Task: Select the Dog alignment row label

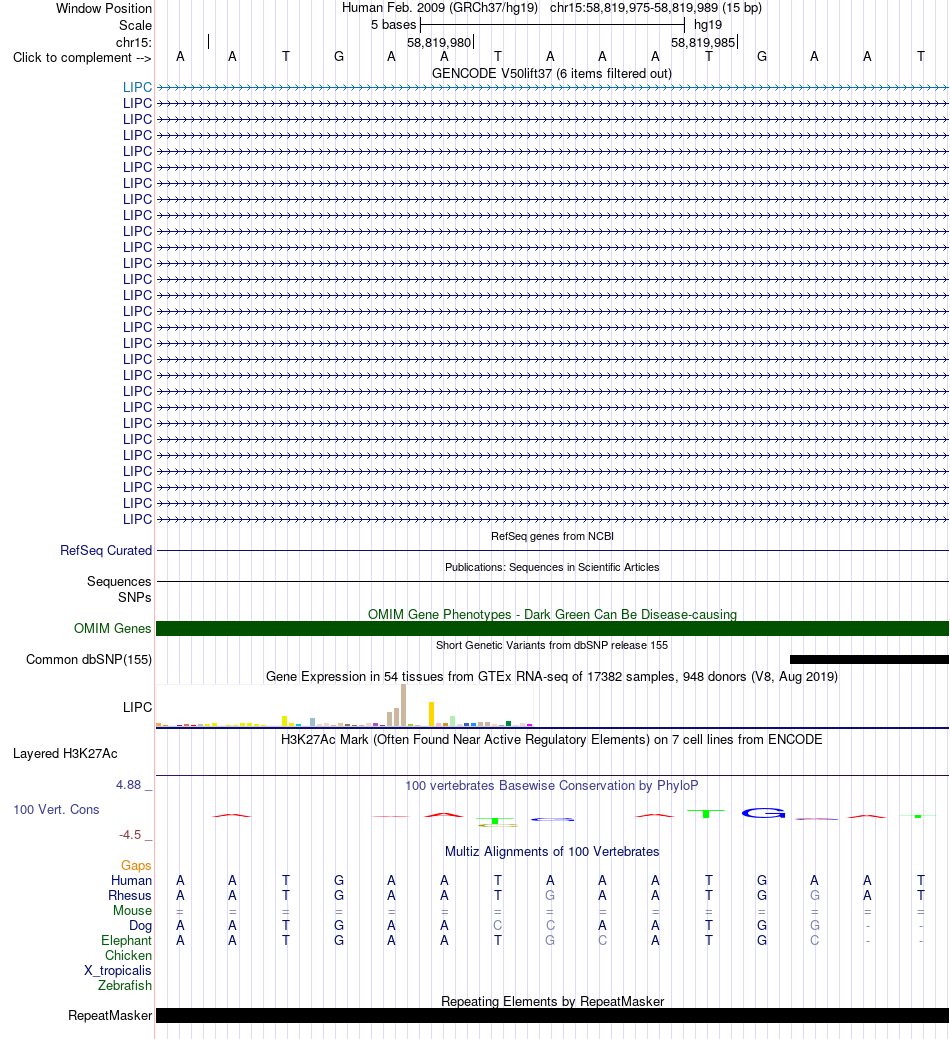Action: tap(140, 926)
